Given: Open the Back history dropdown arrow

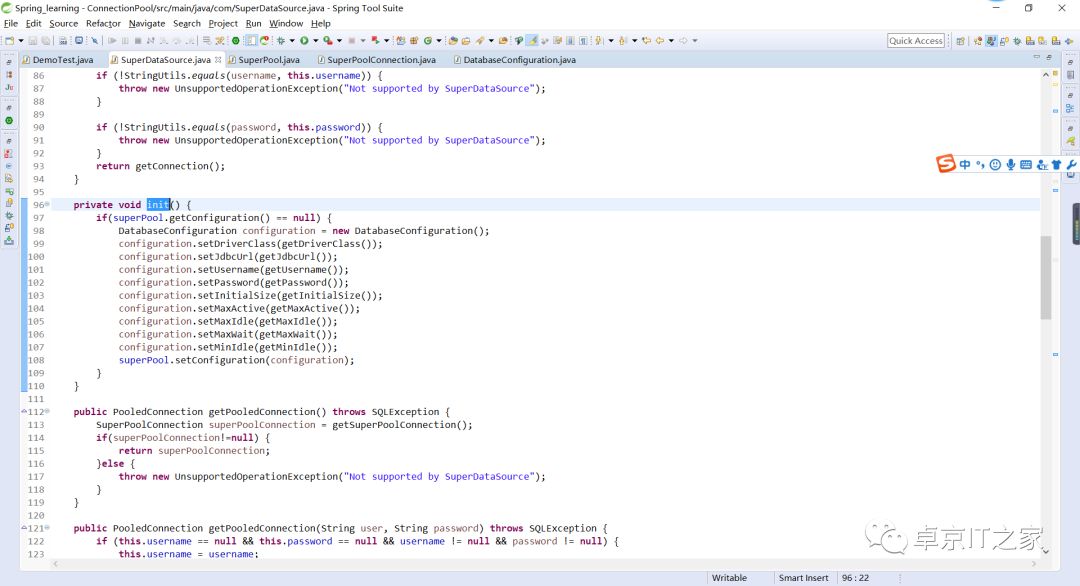Looking at the screenshot, I should (672, 41).
